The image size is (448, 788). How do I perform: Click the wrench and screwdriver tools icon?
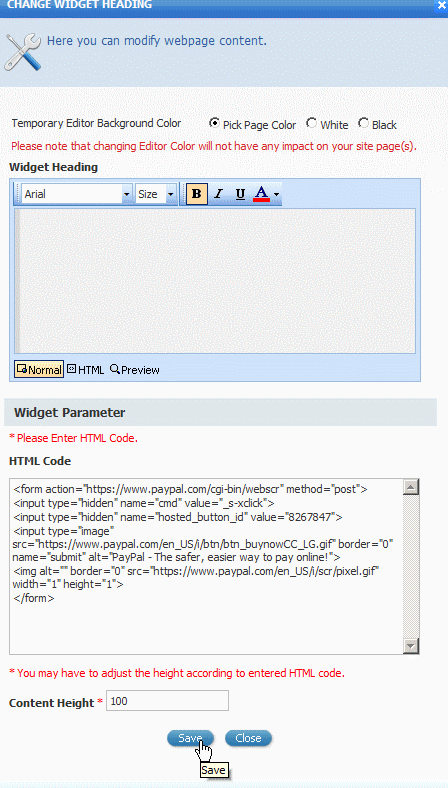(x=23, y=52)
